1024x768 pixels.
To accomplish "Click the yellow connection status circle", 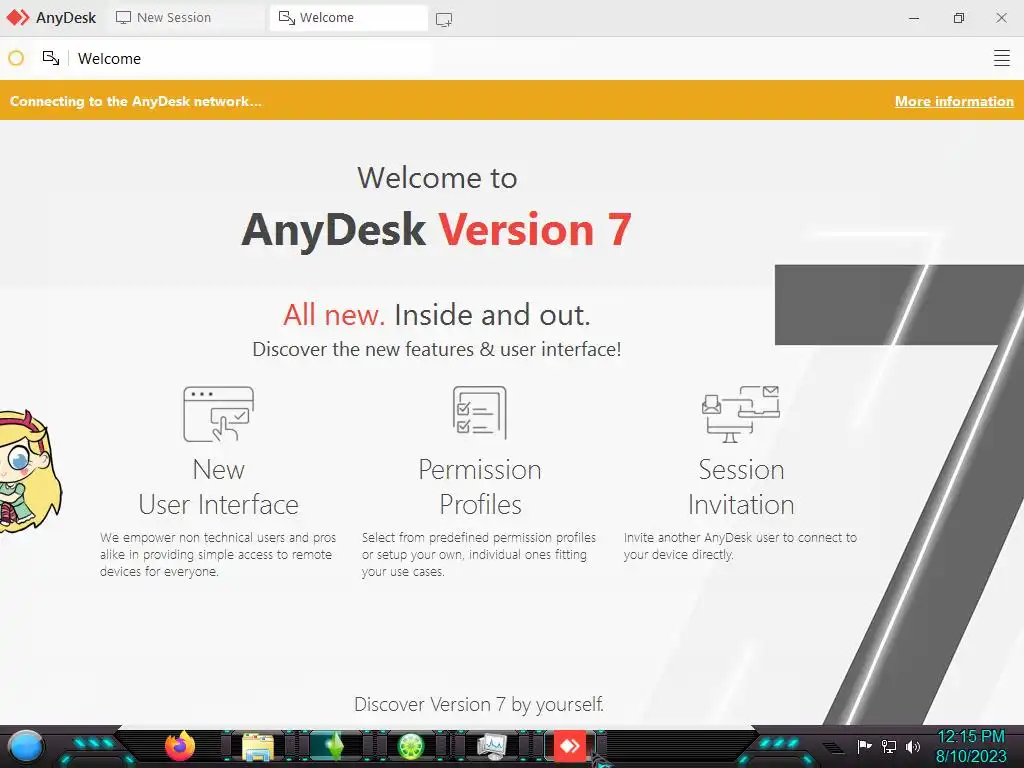I will point(16,58).
